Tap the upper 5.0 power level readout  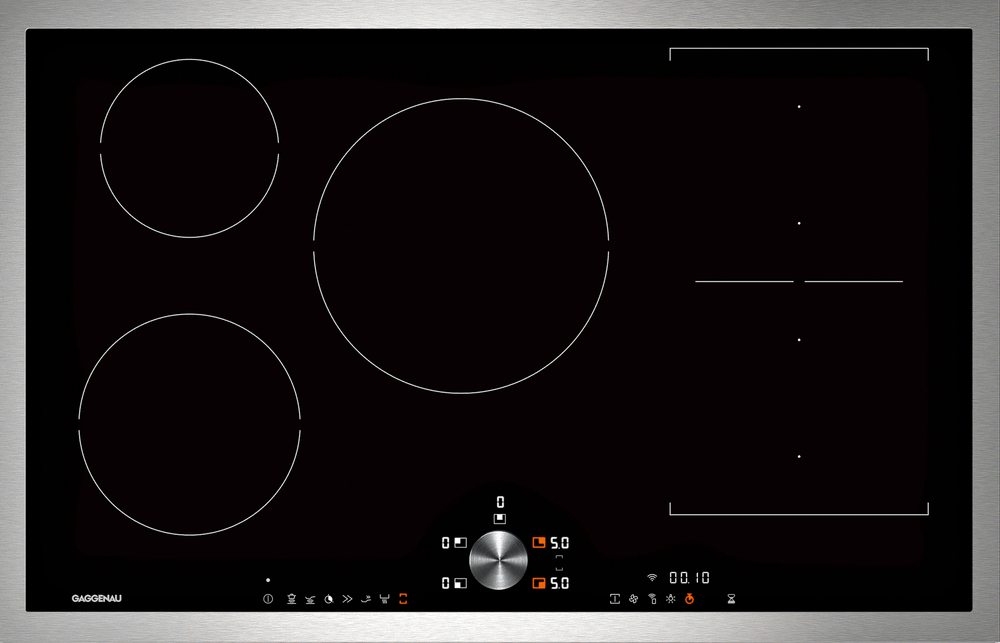[x=559, y=543]
